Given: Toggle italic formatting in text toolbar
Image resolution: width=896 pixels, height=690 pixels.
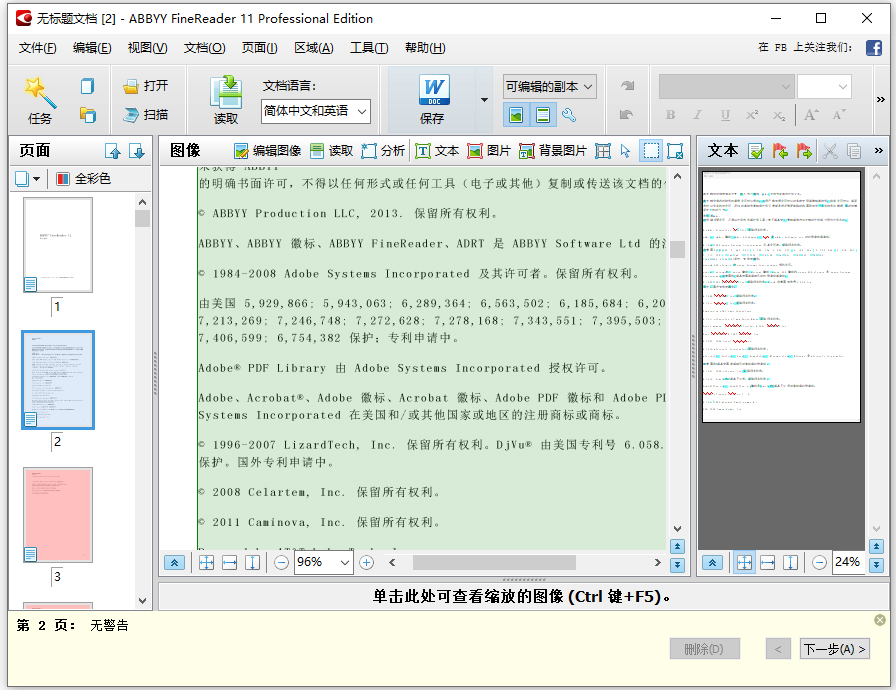Looking at the screenshot, I should tap(699, 116).
